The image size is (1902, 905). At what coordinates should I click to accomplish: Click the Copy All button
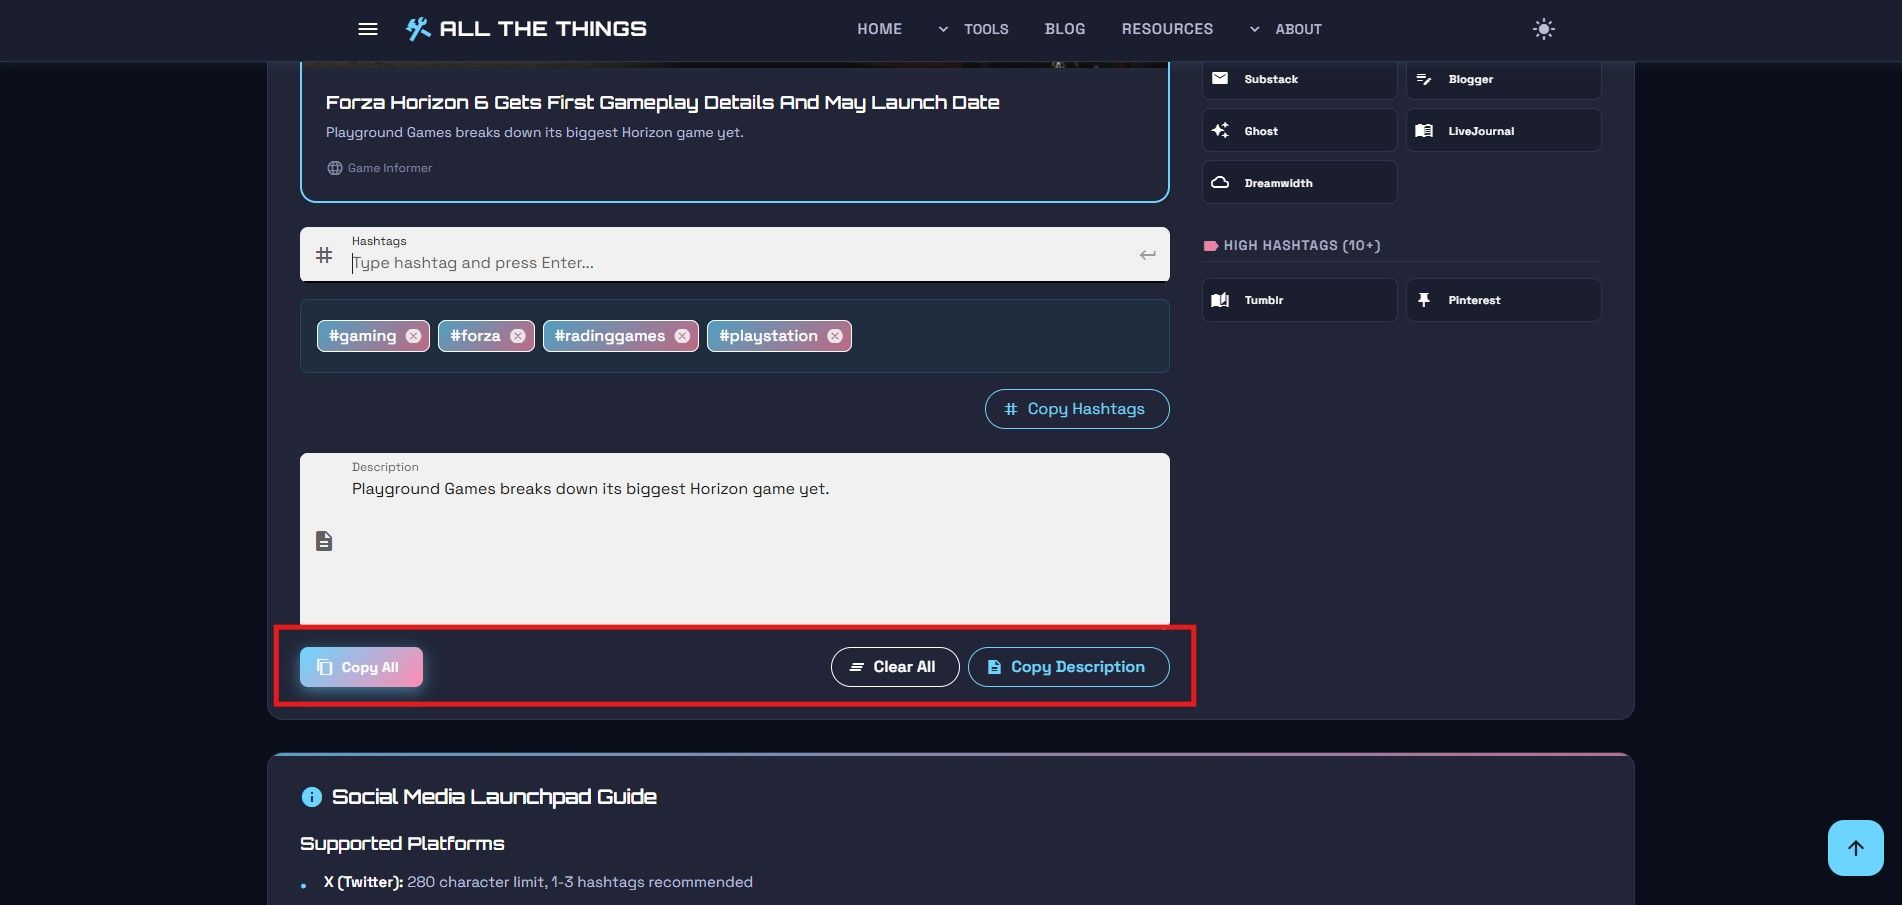[x=360, y=666]
